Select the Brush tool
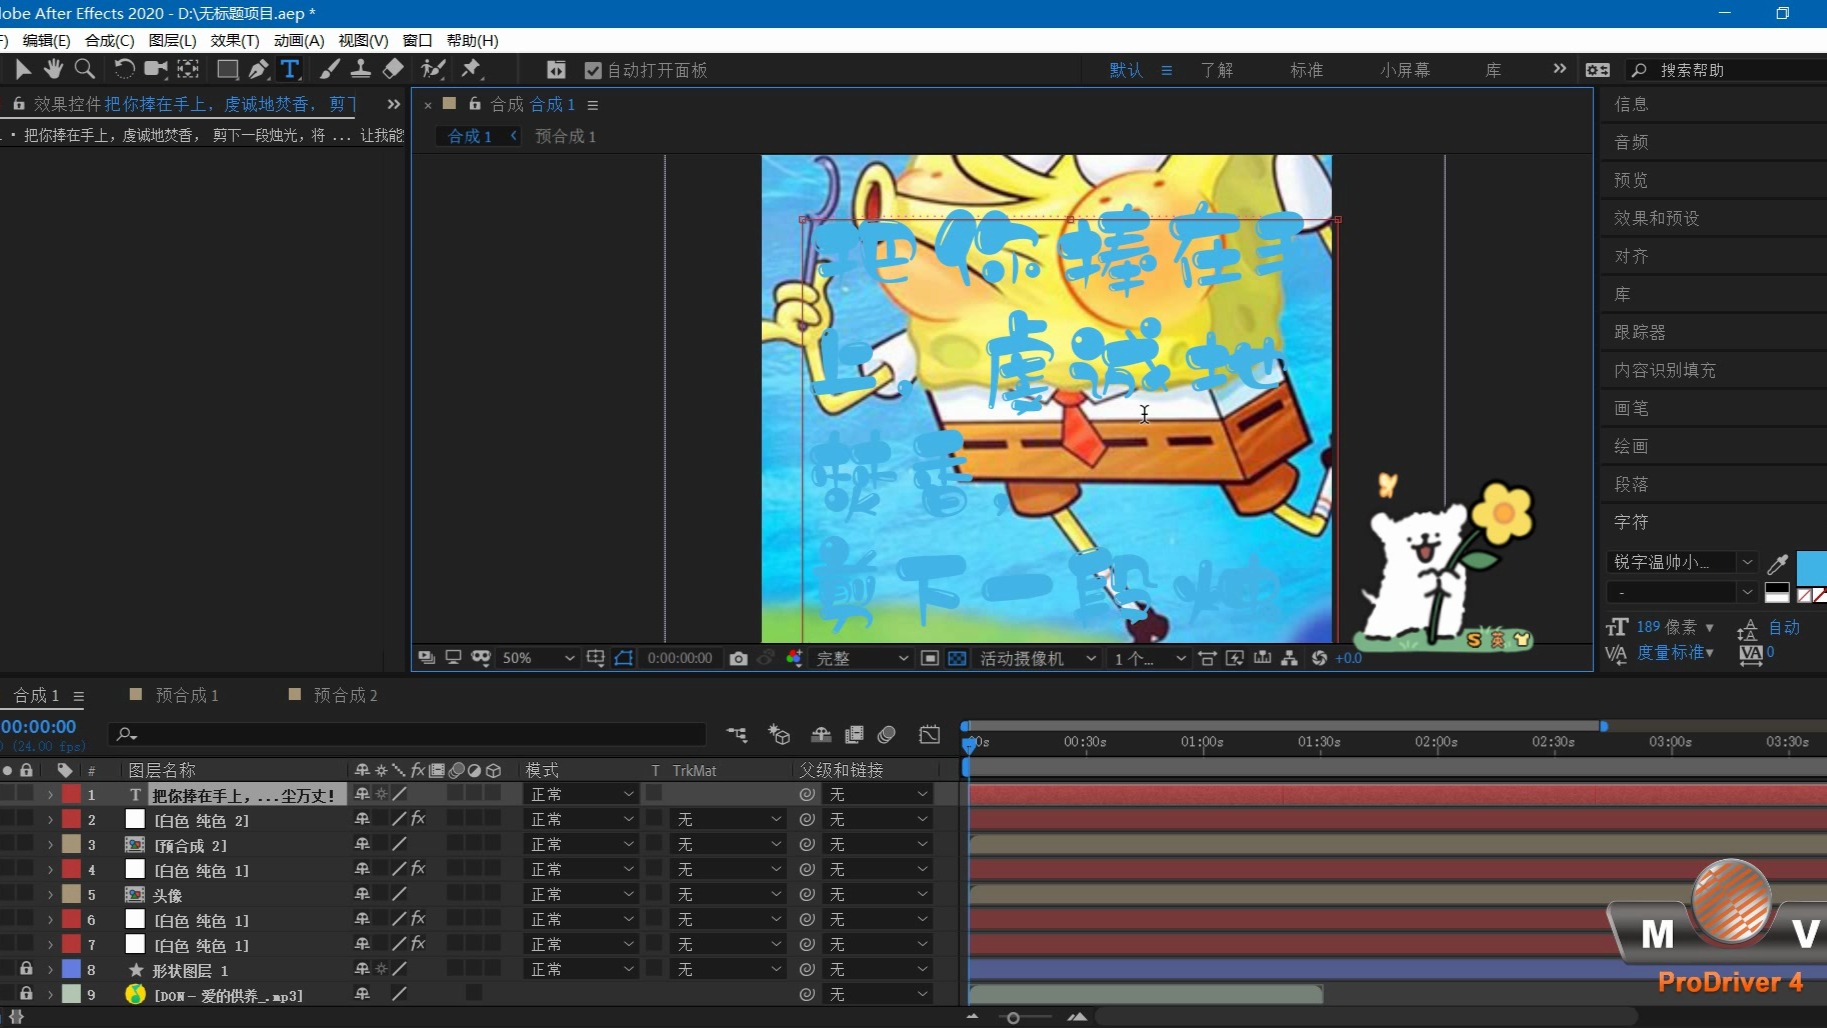The image size is (1827, 1028). [329, 69]
